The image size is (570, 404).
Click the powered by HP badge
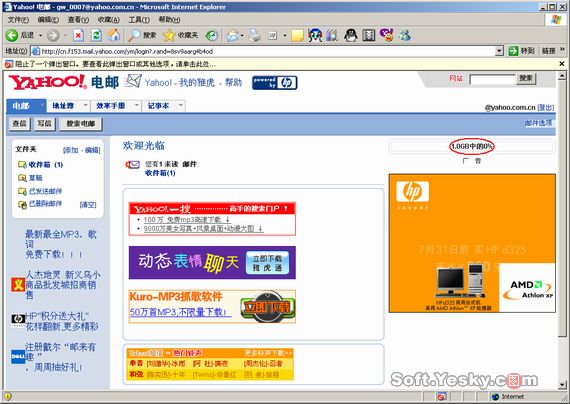pyautogui.click(x=275, y=83)
